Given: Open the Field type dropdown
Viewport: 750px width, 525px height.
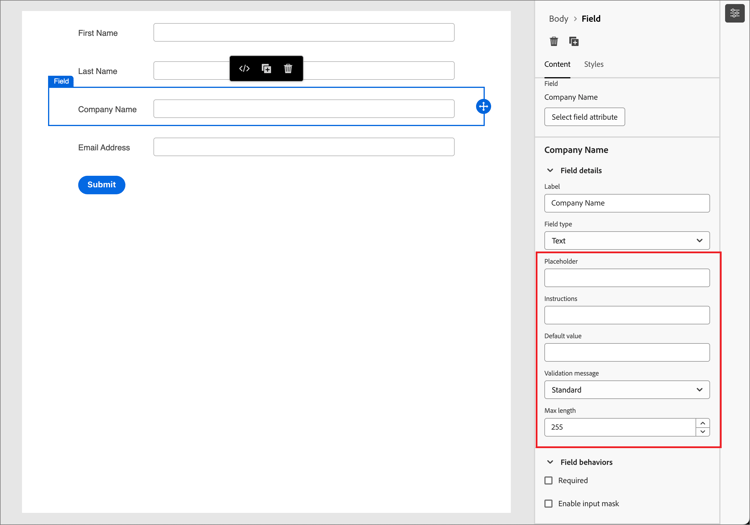Looking at the screenshot, I should coord(627,241).
